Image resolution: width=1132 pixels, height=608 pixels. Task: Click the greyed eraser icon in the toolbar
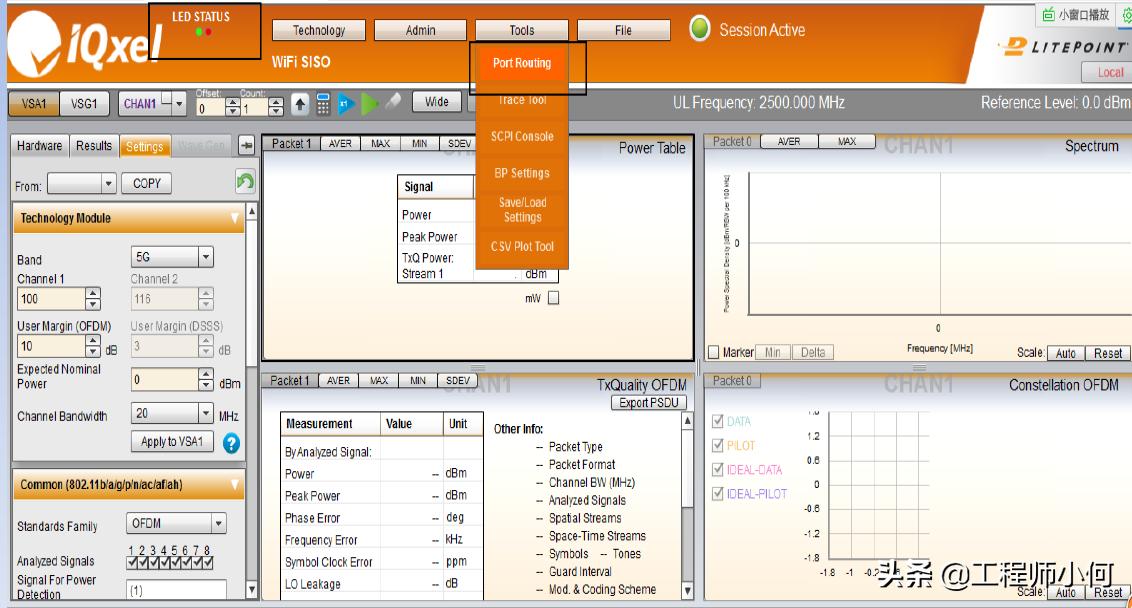click(393, 102)
